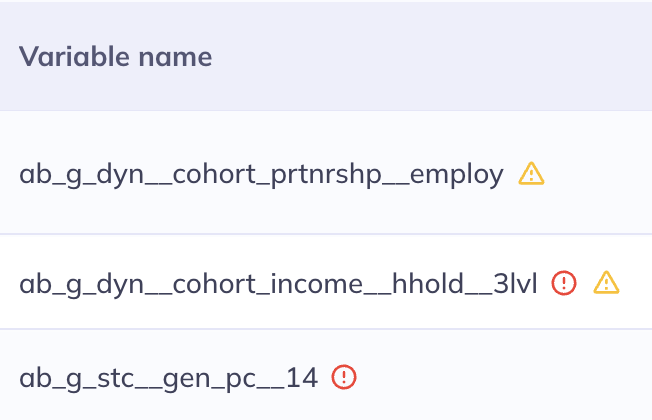Select the ab_g_stc__gen_pc__14 variable name

pos(169,378)
